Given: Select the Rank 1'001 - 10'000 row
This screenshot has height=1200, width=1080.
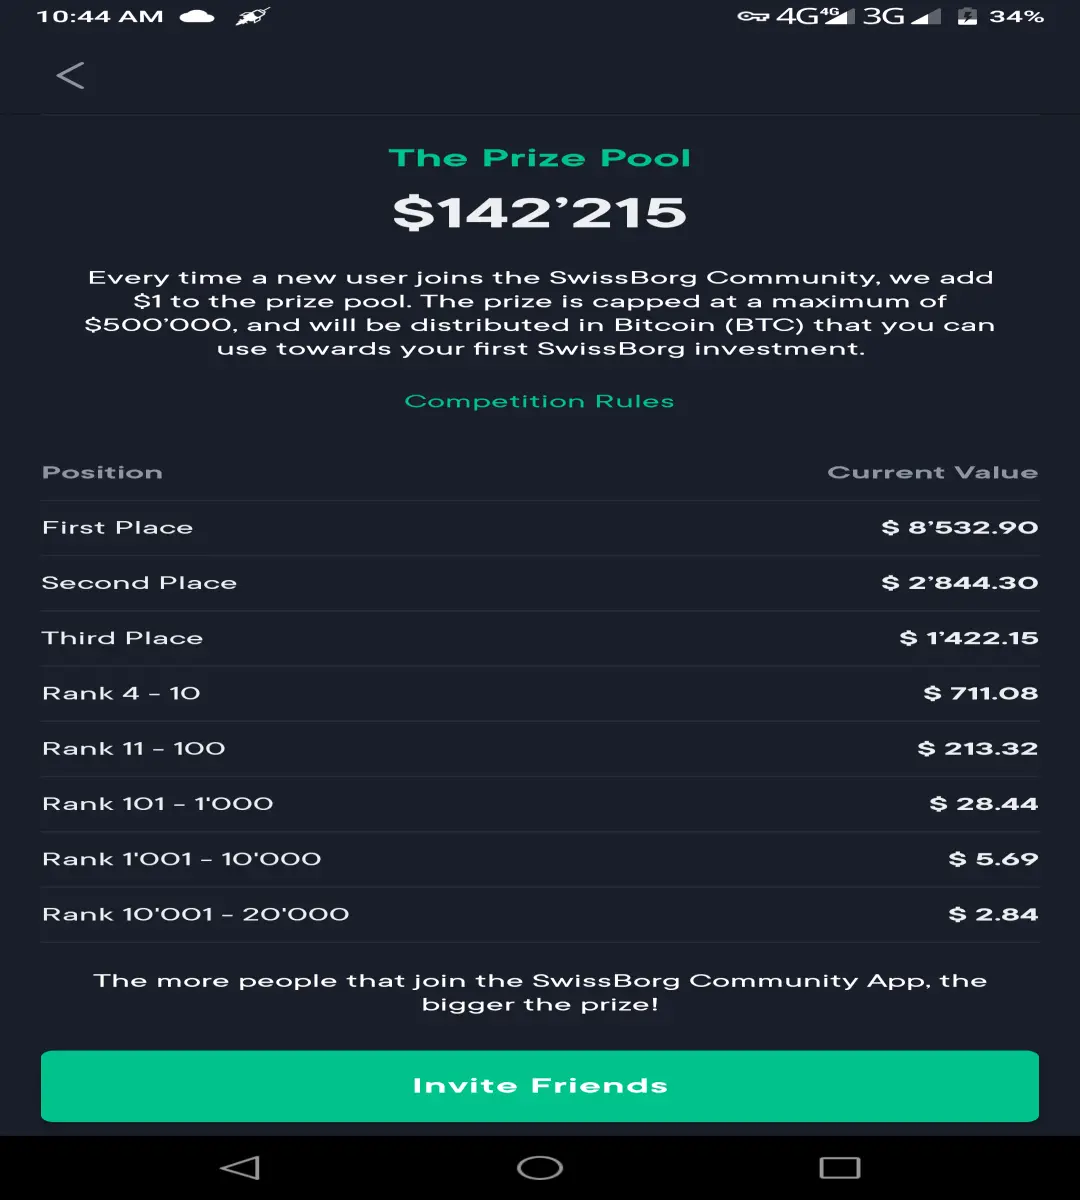Looking at the screenshot, I should click(540, 859).
